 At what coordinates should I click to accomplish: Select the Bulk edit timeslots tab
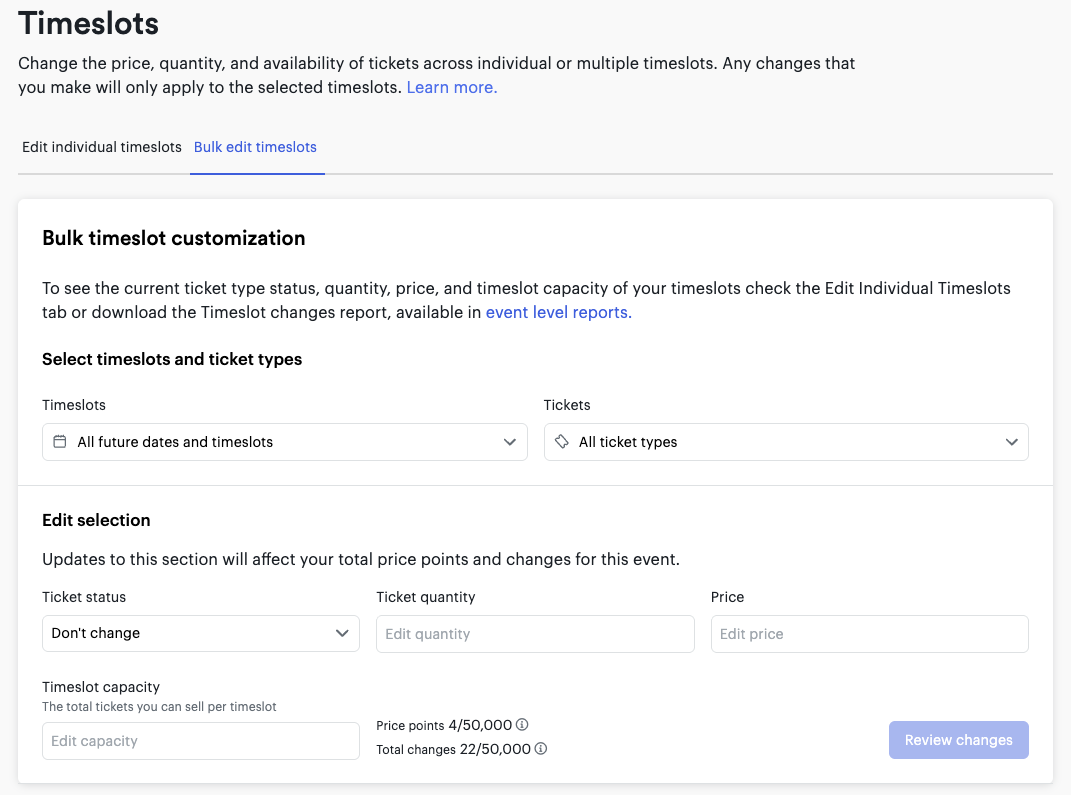(x=255, y=147)
